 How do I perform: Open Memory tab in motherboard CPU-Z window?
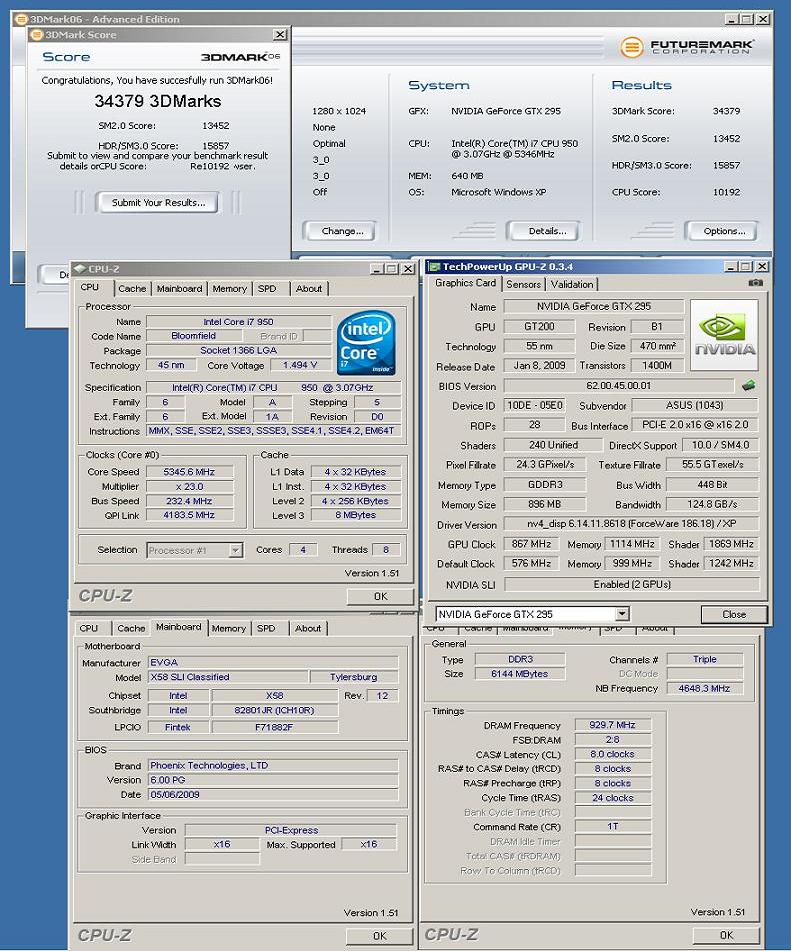[x=229, y=628]
